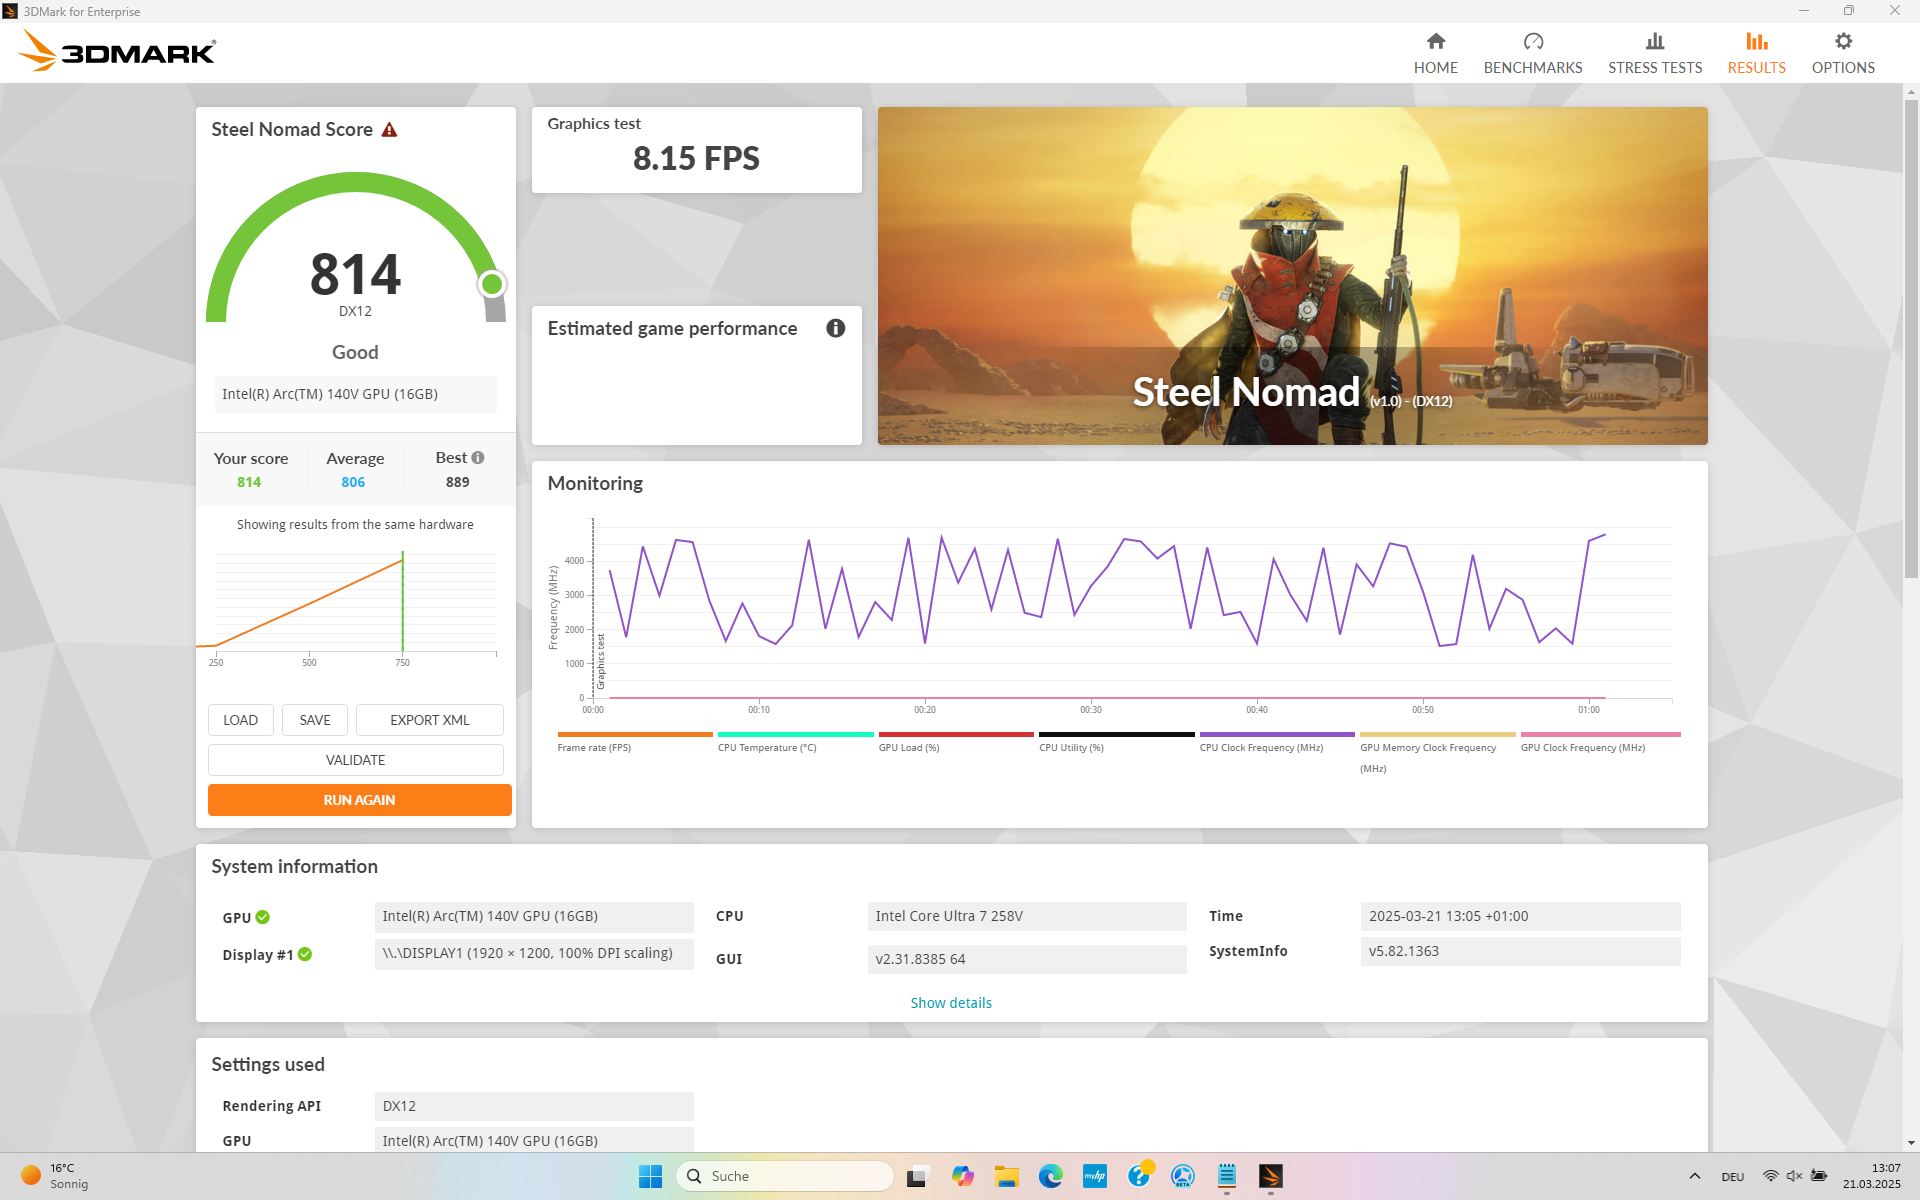The height and width of the screenshot is (1200, 1920).
Task: Open Microsoft Edge from the taskbar
Action: [1050, 1176]
